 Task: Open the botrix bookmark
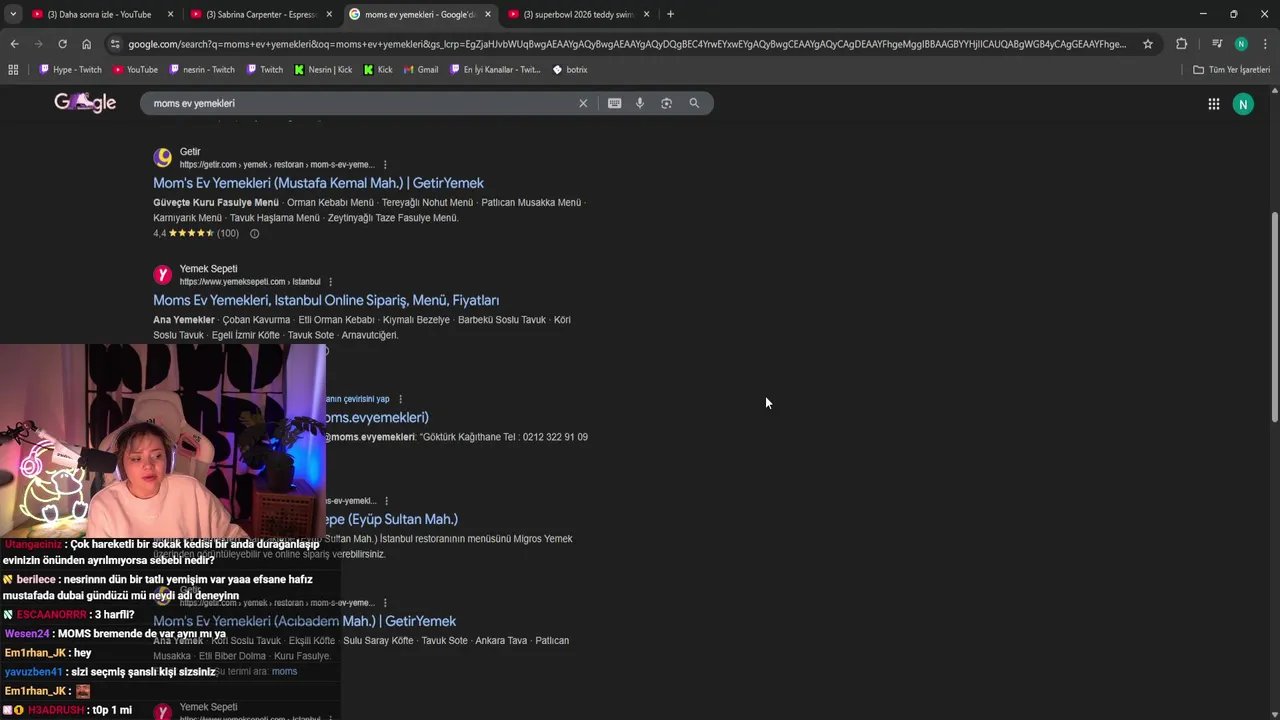tap(570, 70)
